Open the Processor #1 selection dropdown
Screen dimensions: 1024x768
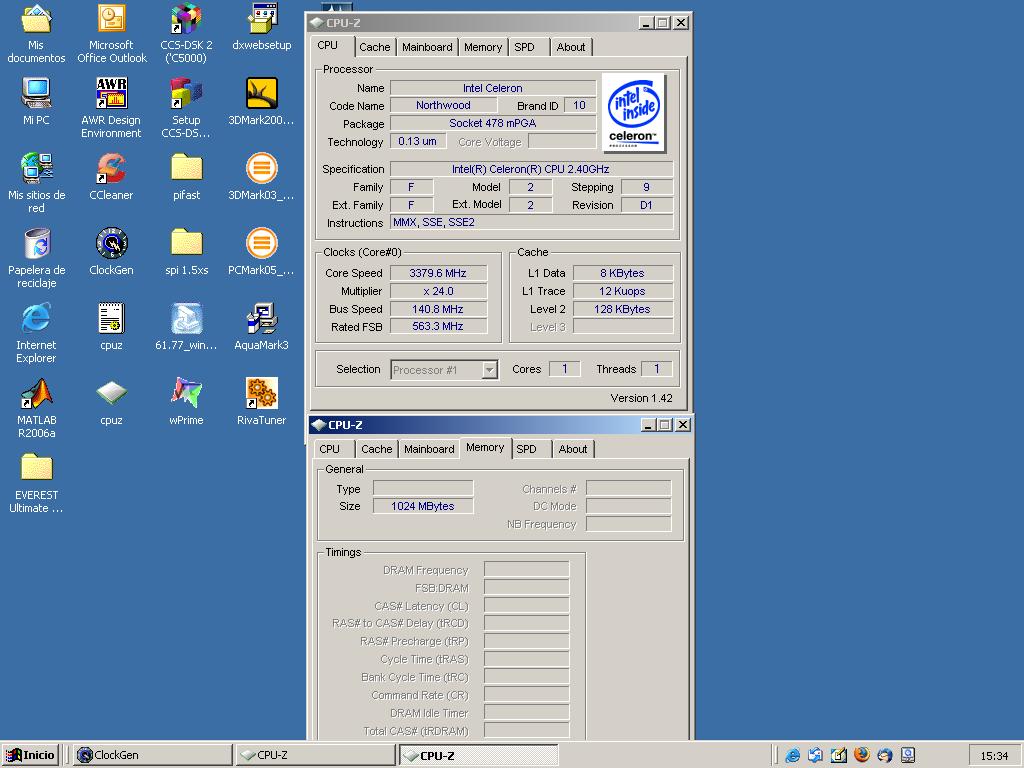pyautogui.click(x=444, y=370)
